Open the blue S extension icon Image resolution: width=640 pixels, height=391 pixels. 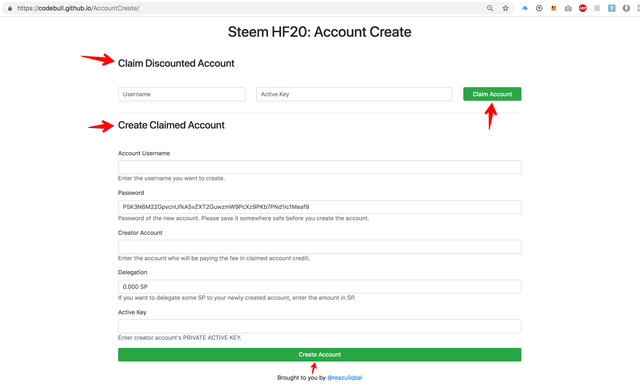[x=611, y=8]
